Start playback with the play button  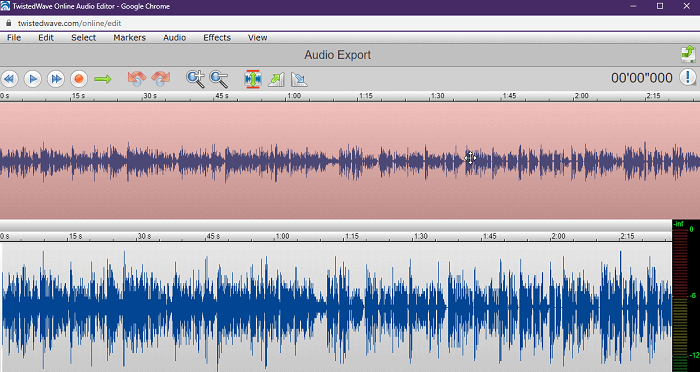33,79
